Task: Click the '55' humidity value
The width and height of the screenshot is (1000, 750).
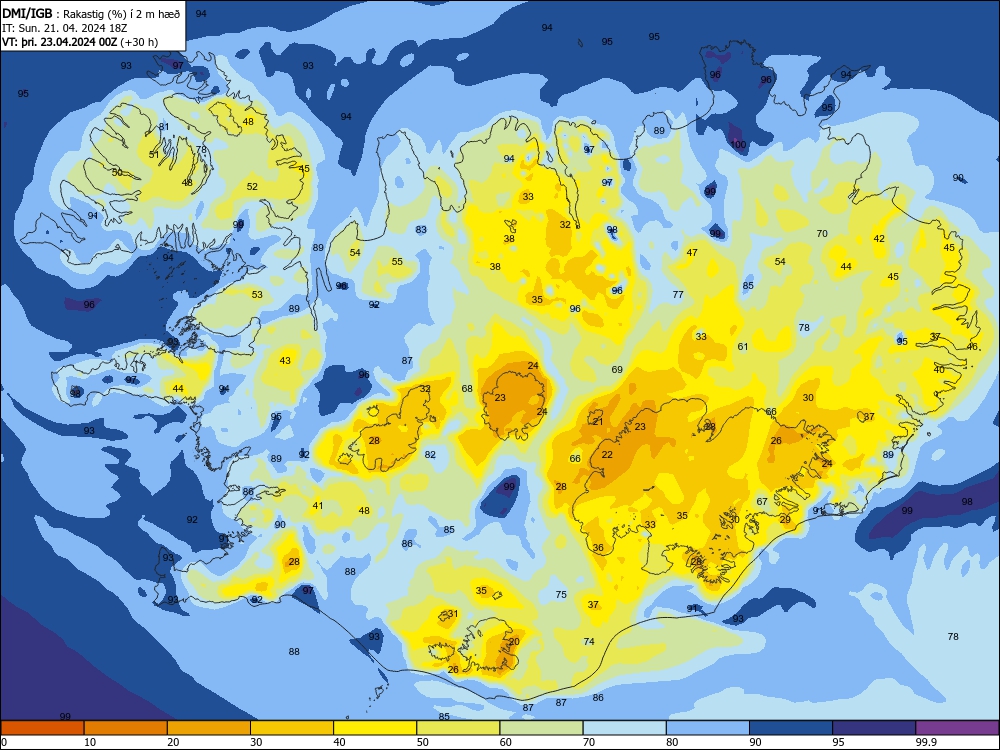Action: tap(397, 261)
